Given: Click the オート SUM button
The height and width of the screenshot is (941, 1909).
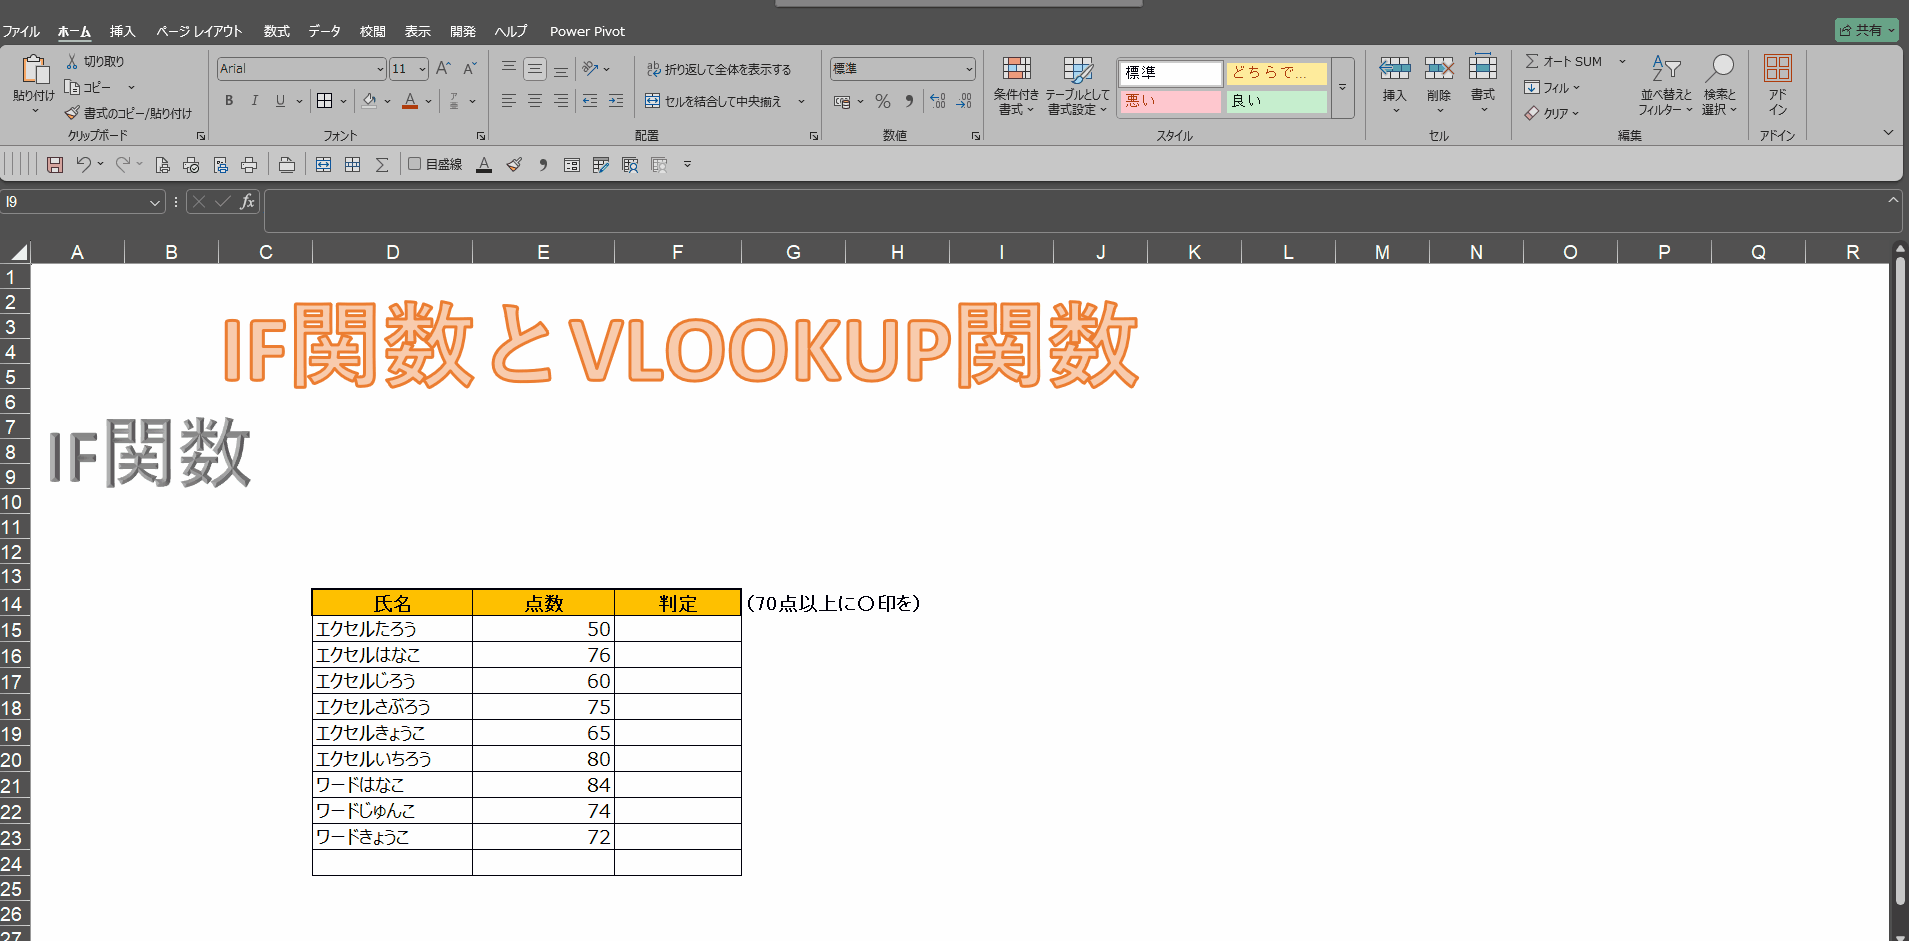Looking at the screenshot, I should point(1565,61).
